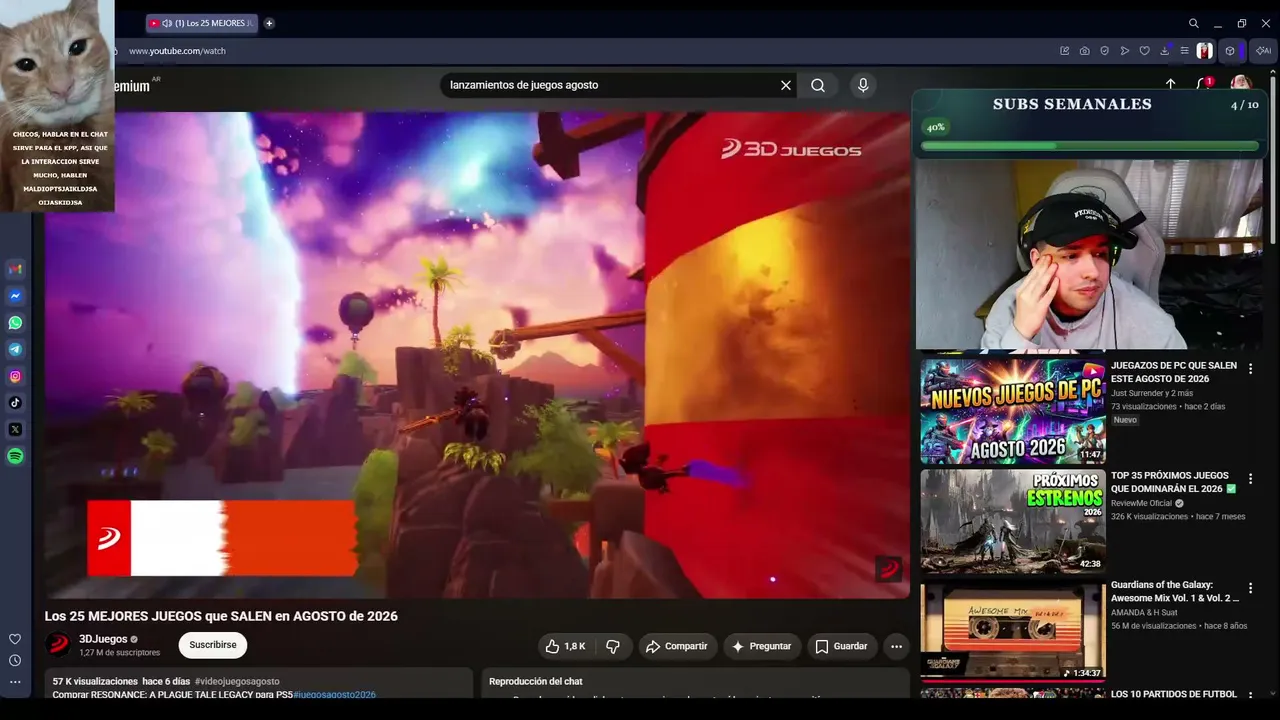The image size is (1280, 720).
Task: Click the send/flow arrow icon in toolbar
Action: tap(1125, 51)
